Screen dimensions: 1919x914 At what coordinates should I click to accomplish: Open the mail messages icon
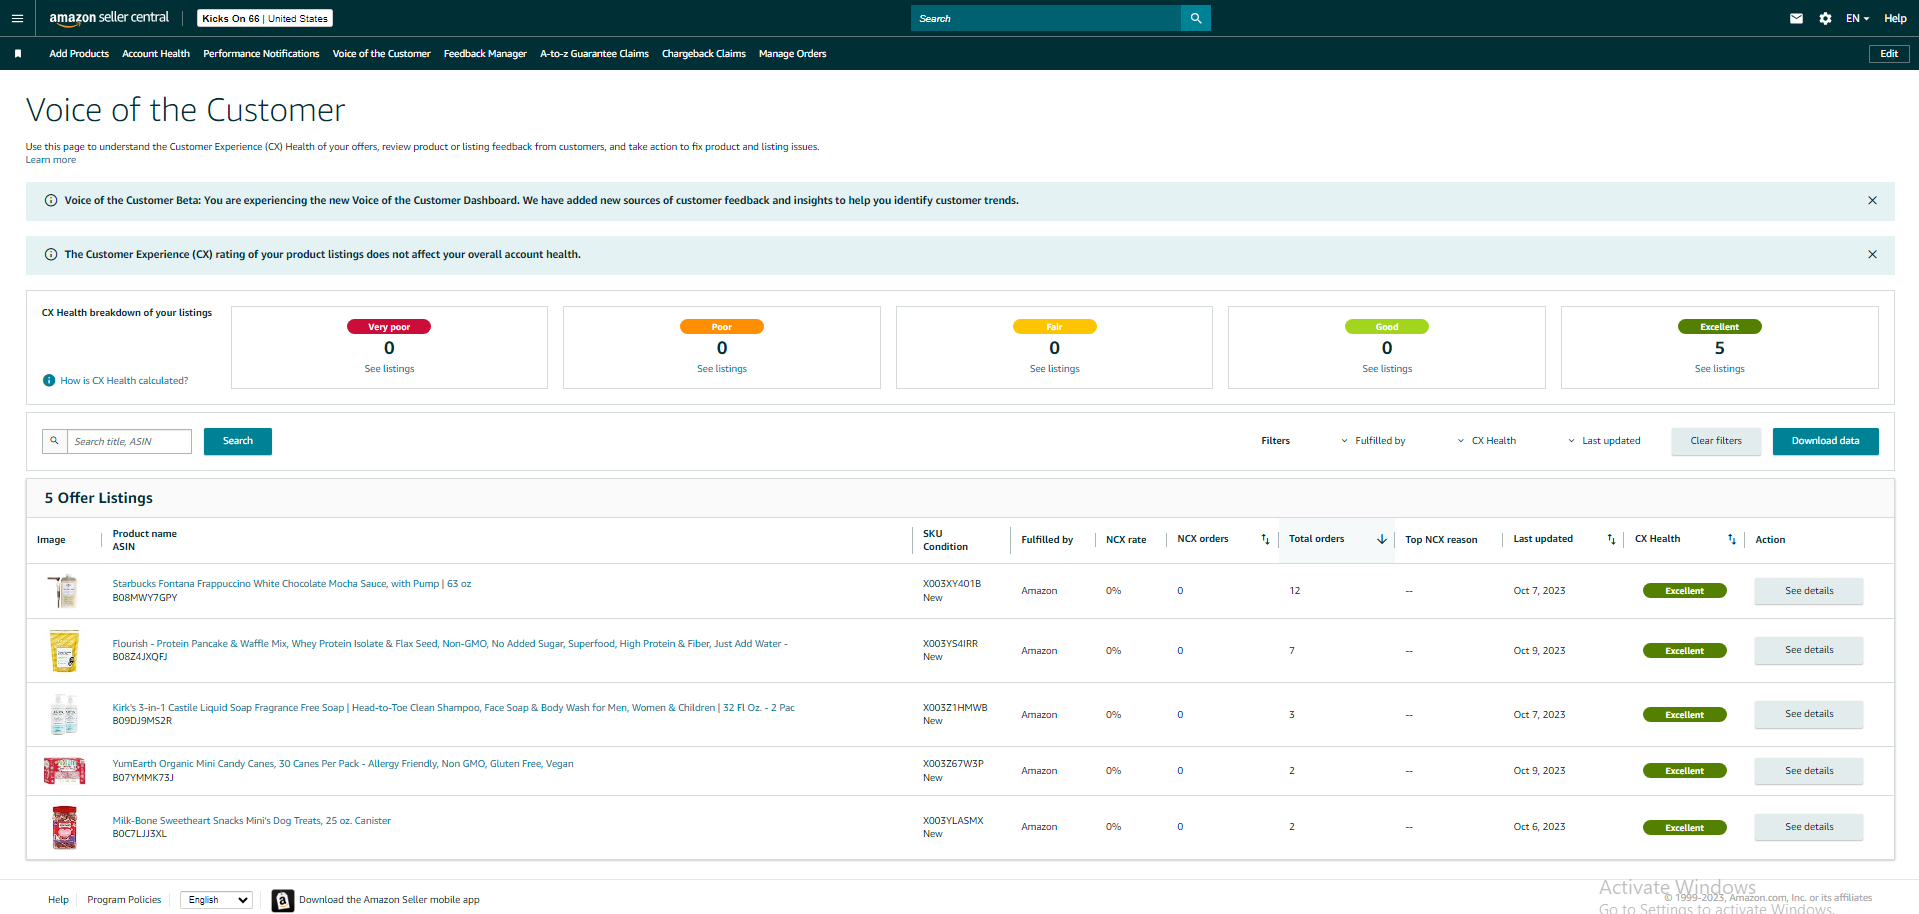pos(1796,18)
